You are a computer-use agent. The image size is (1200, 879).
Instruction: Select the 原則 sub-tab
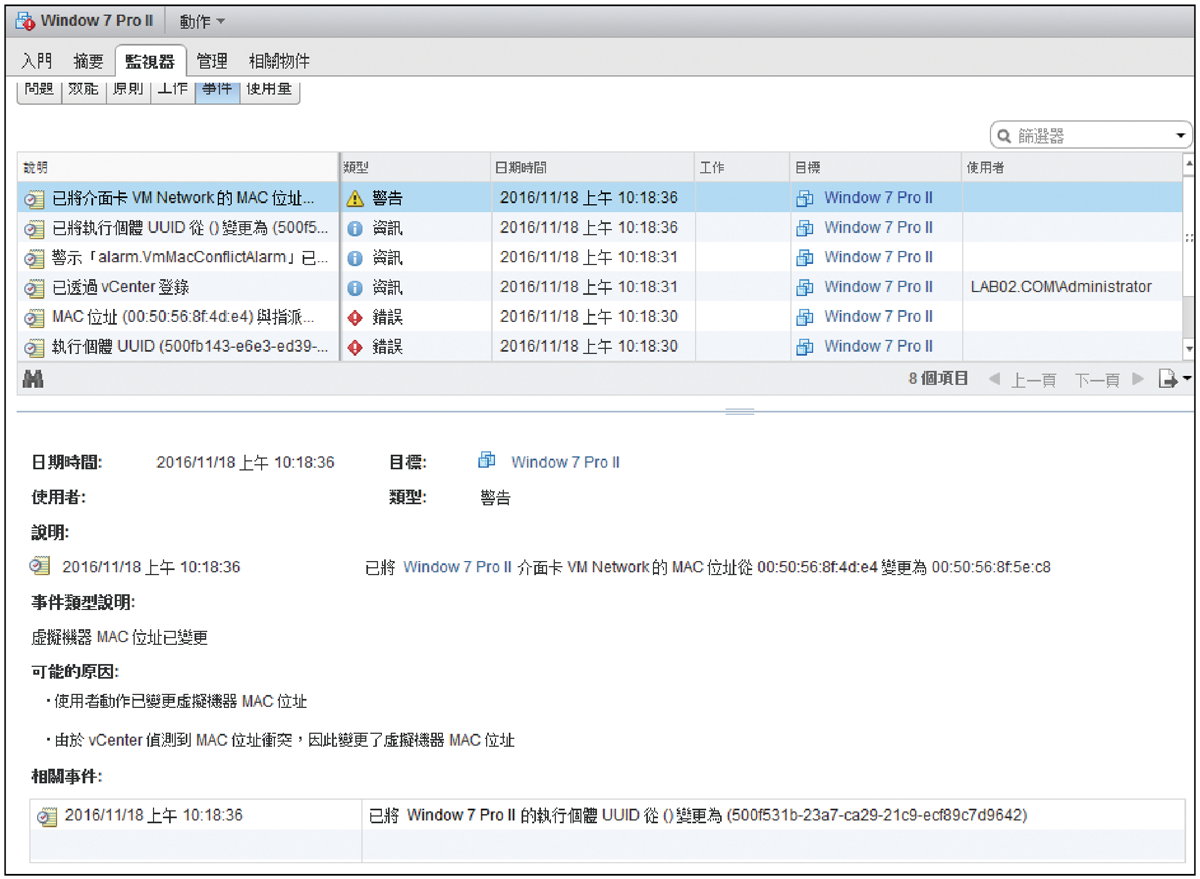(128, 90)
